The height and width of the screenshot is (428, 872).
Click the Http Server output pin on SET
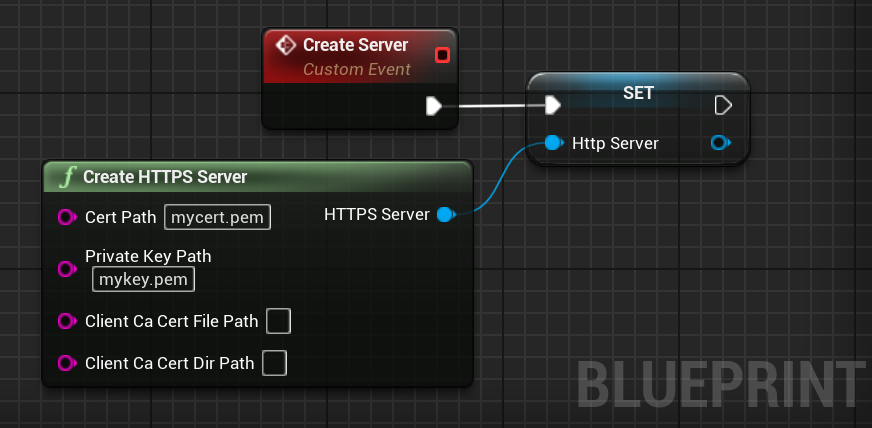click(721, 143)
